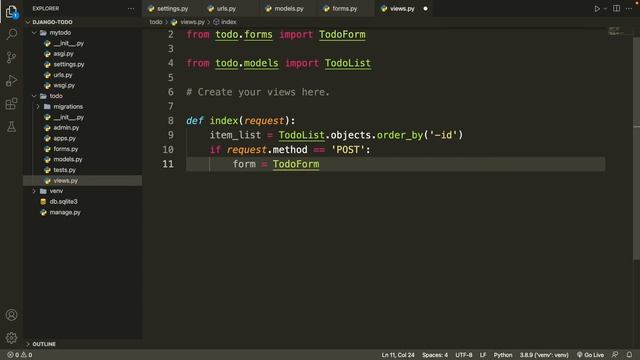This screenshot has width=640, height=360.
Task: Open db.sqlite3 in the explorer
Action: tap(63, 202)
